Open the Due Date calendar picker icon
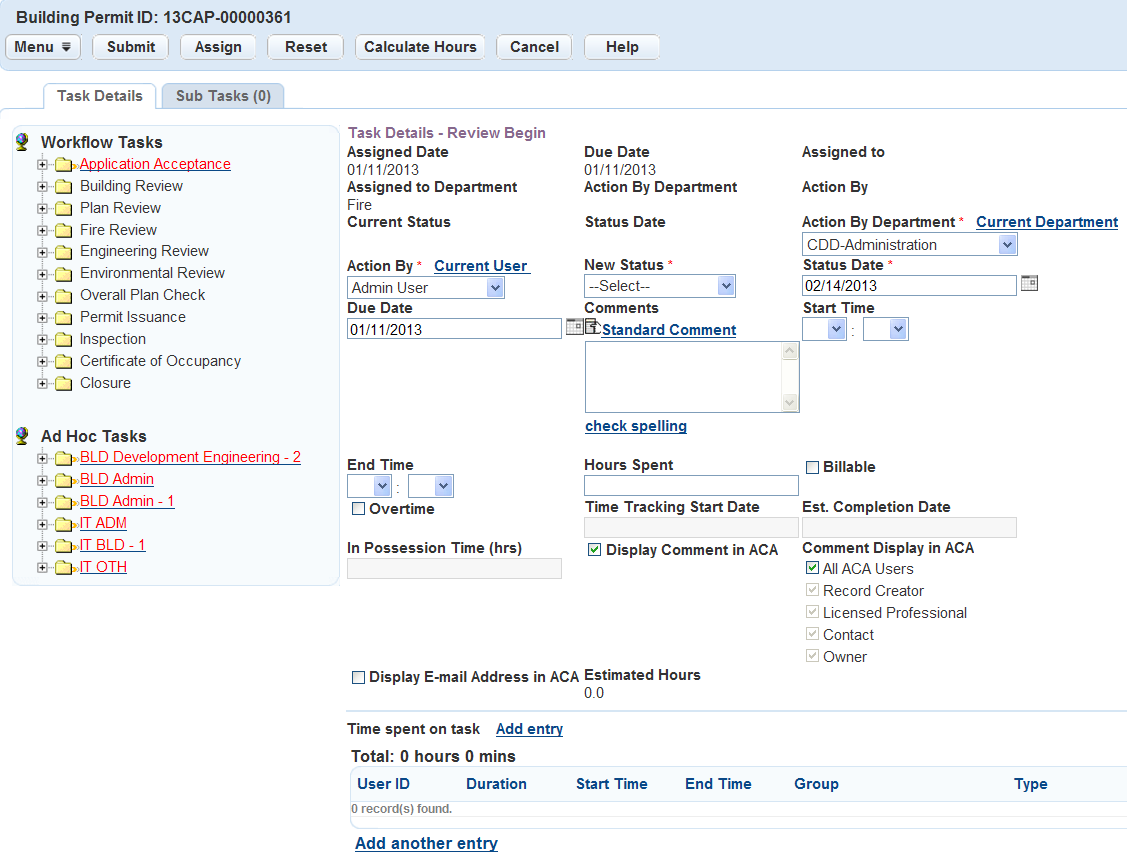 [574, 327]
